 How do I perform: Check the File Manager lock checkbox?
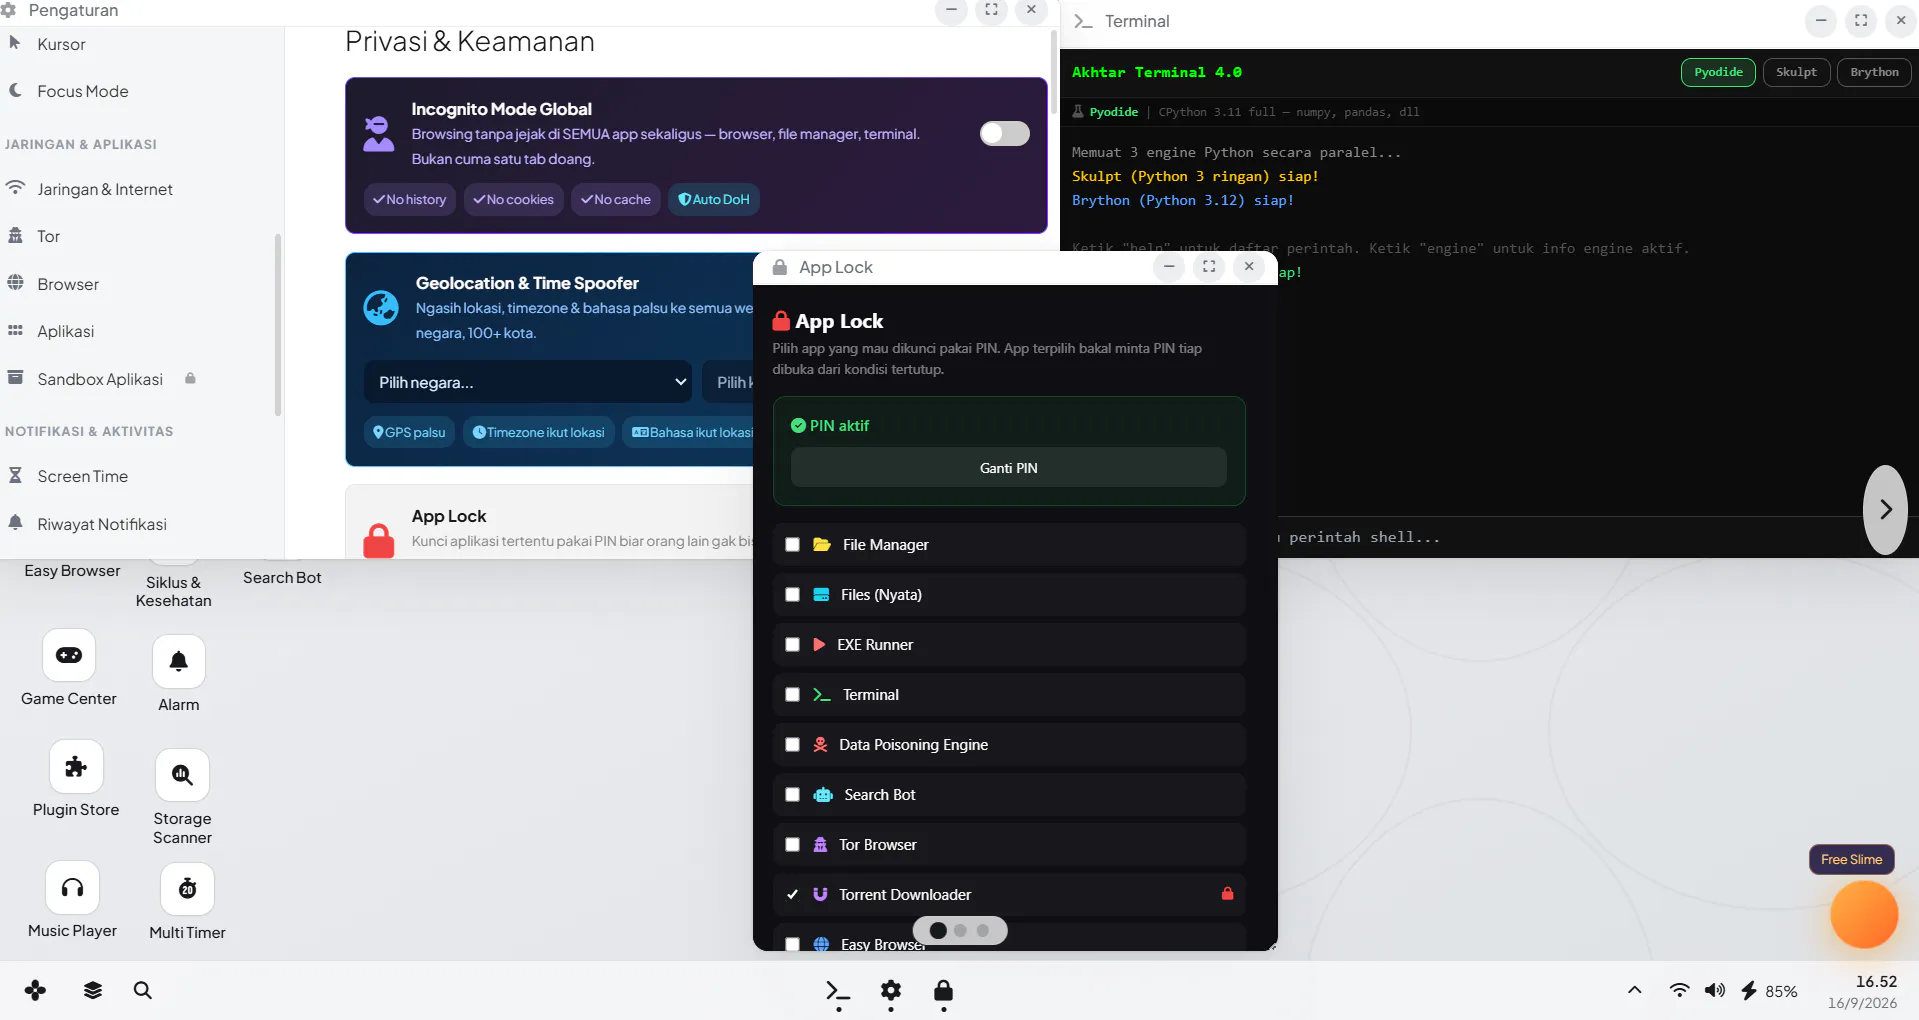(x=793, y=545)
